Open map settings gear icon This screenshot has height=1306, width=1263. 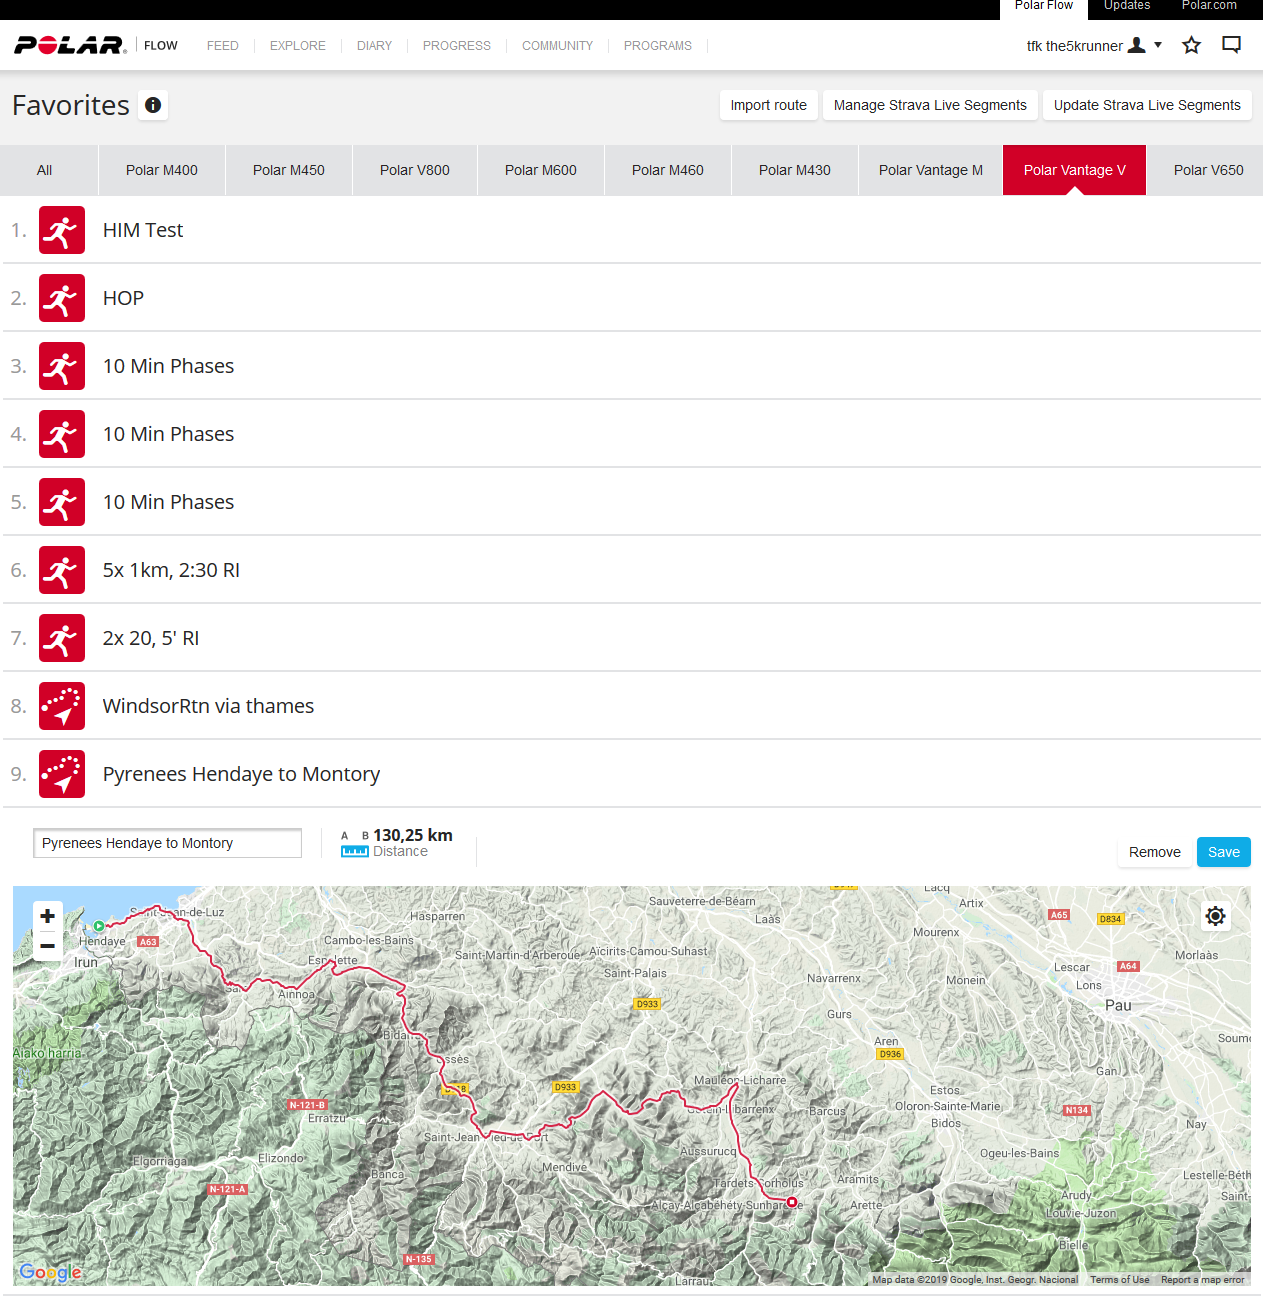coord(1215,916)
